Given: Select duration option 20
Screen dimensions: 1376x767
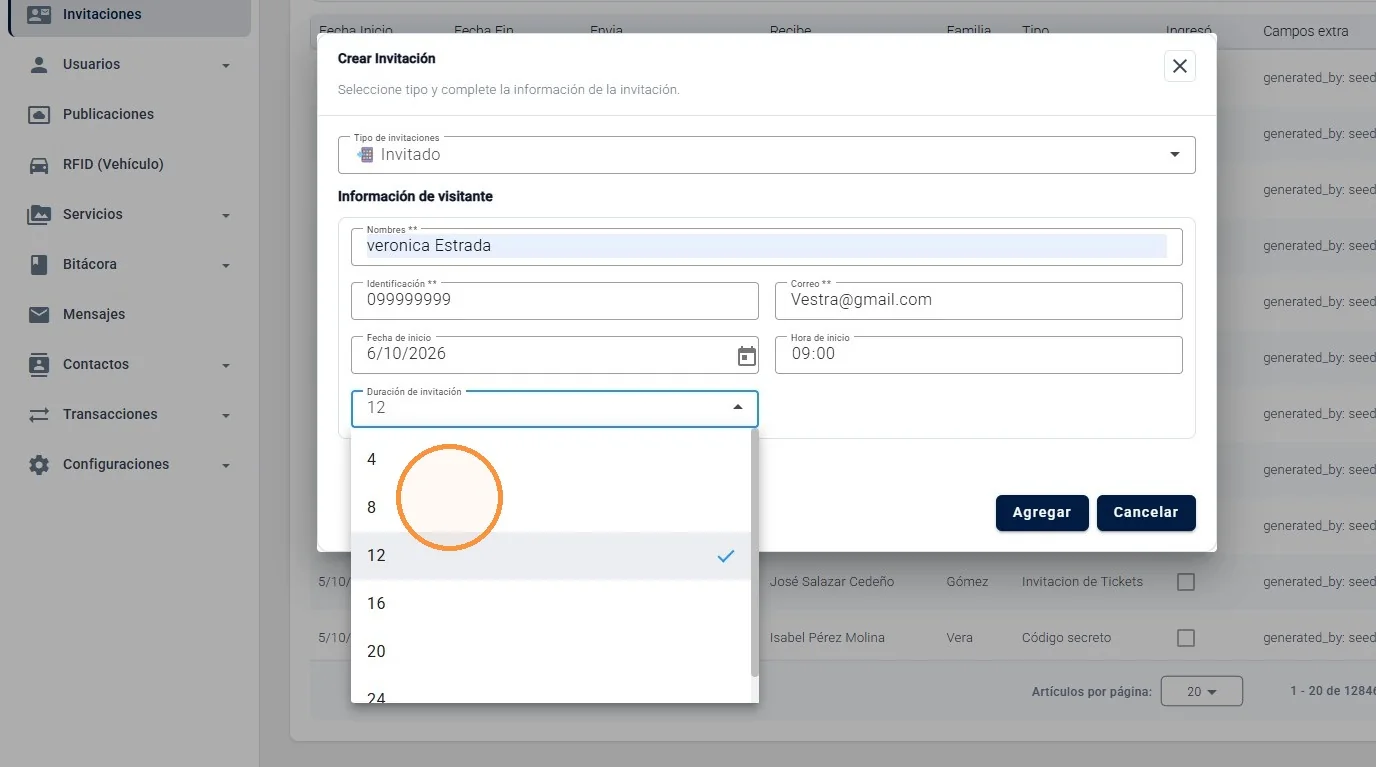Looking at the screenshot, I should click(x=551, y=651).
